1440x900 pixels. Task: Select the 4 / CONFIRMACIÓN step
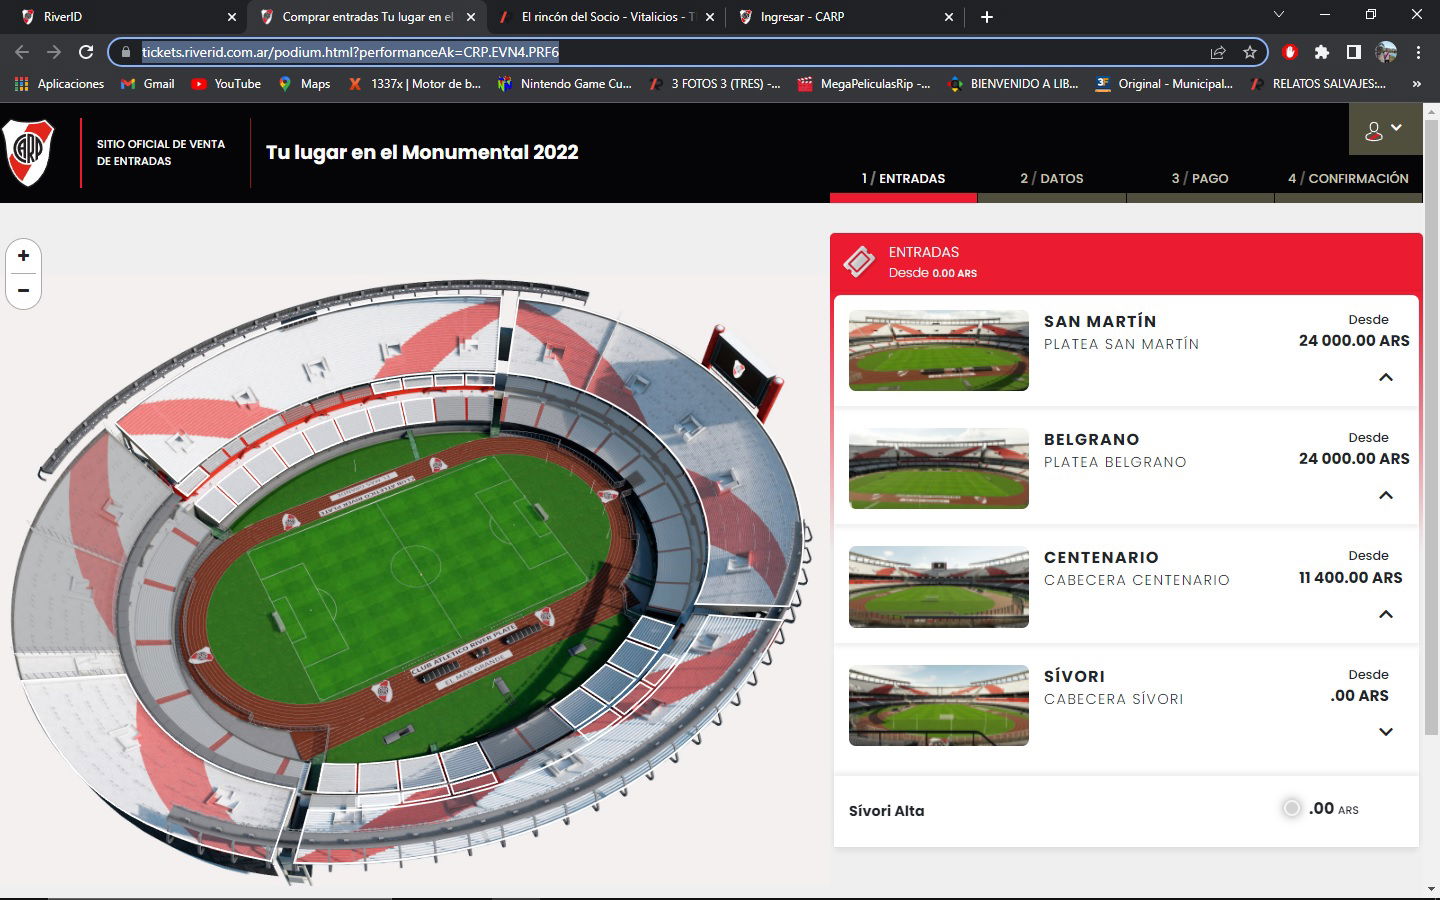pos(1348,178)
